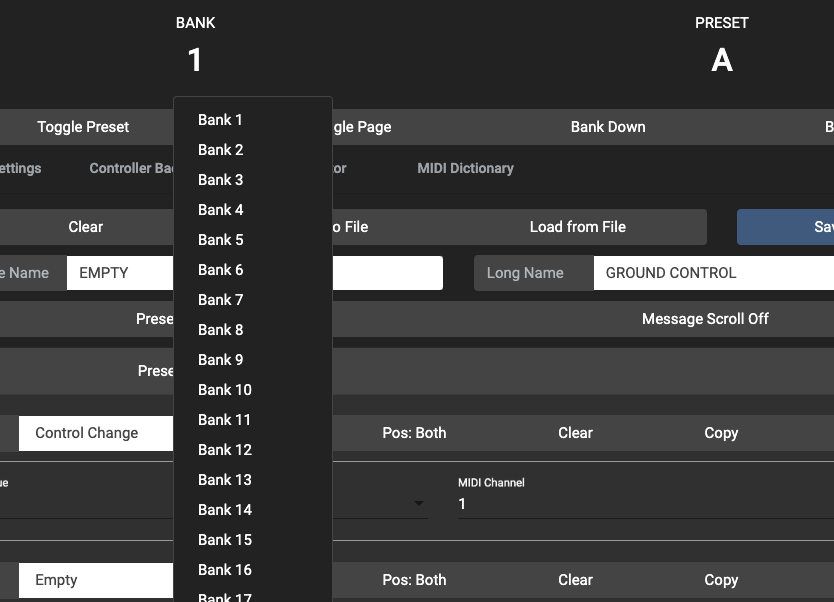Click Load from File button
This screenshot has width=834, height=602.
click(578, 227)
